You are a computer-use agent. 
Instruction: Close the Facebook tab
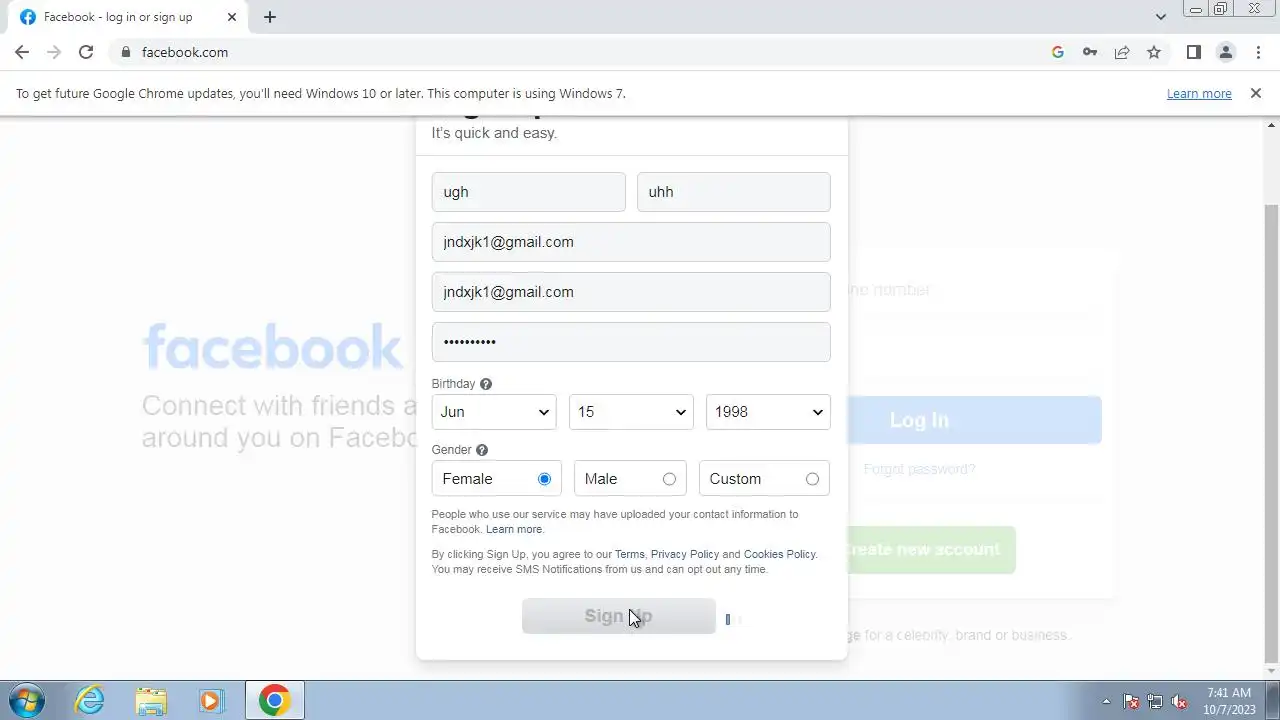(232, 17)
